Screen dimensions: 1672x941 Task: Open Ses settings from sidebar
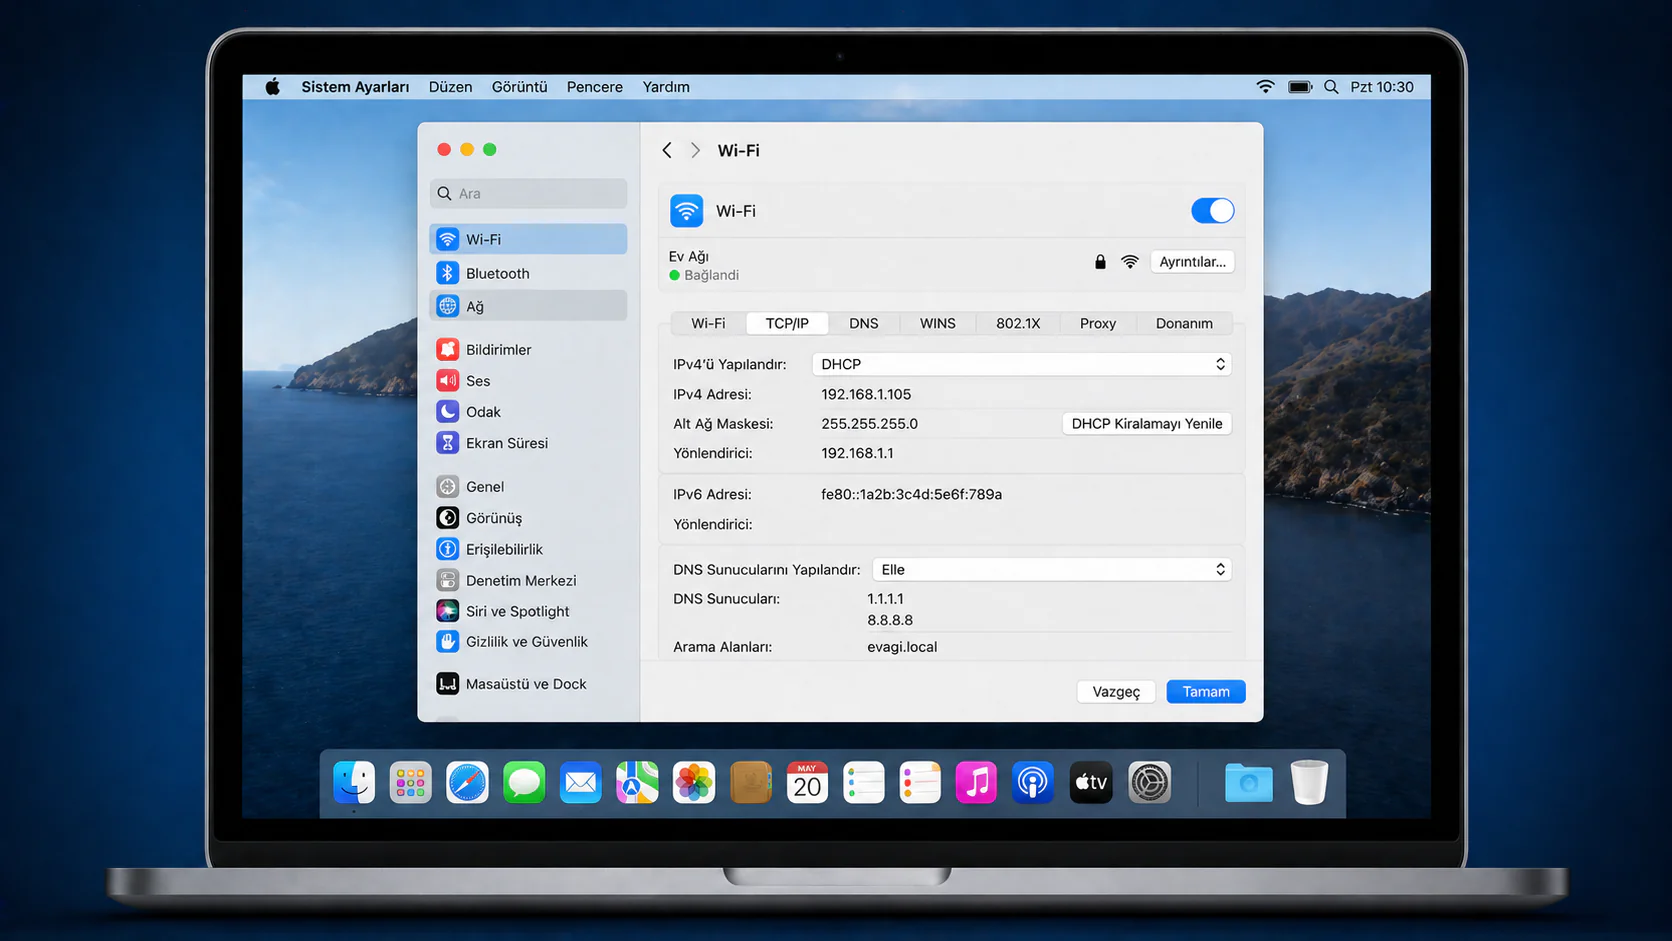point(477,380)
